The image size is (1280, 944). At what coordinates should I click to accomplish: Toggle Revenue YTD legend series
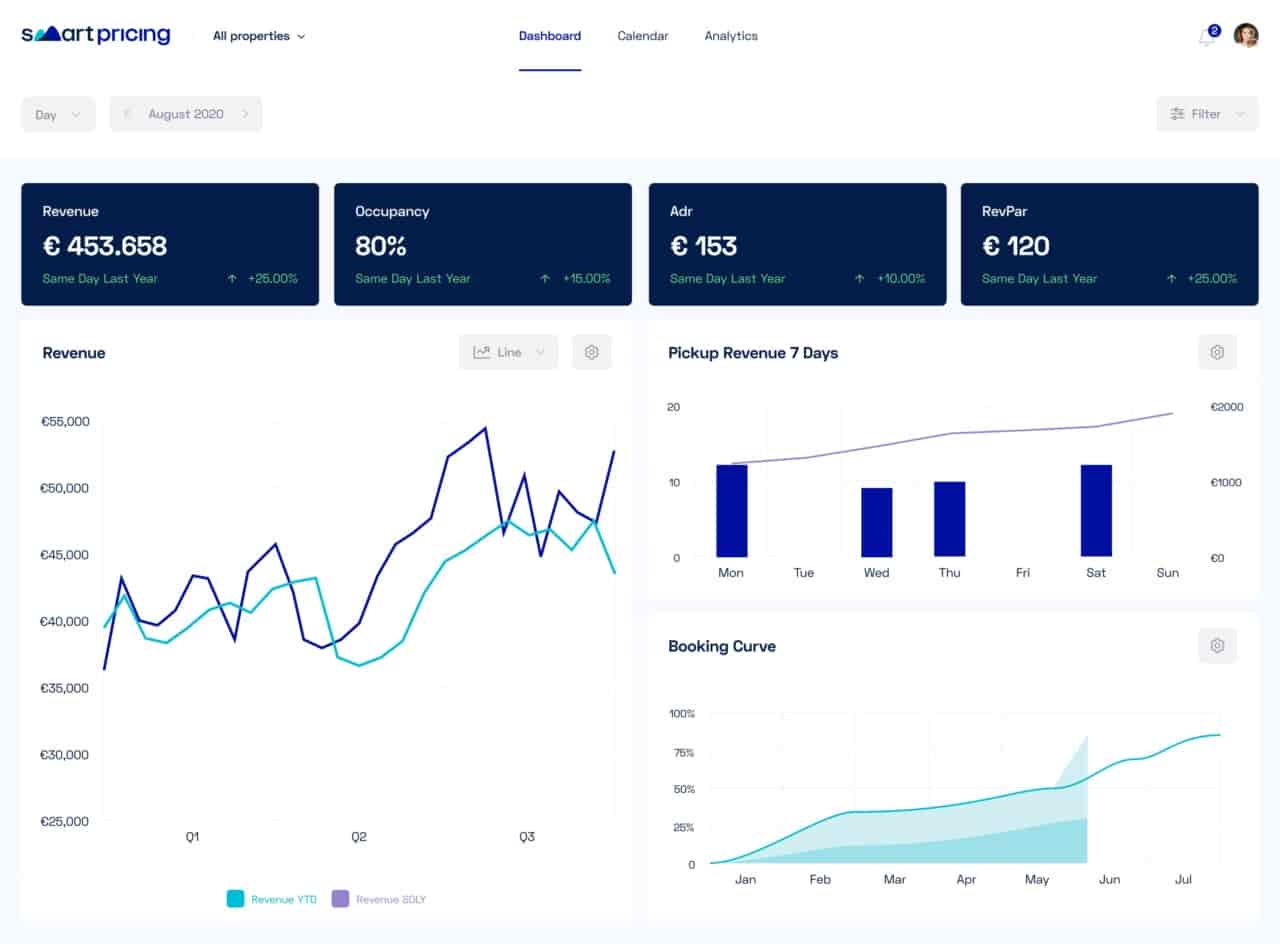pyautogui.click(x=272, y=899)
